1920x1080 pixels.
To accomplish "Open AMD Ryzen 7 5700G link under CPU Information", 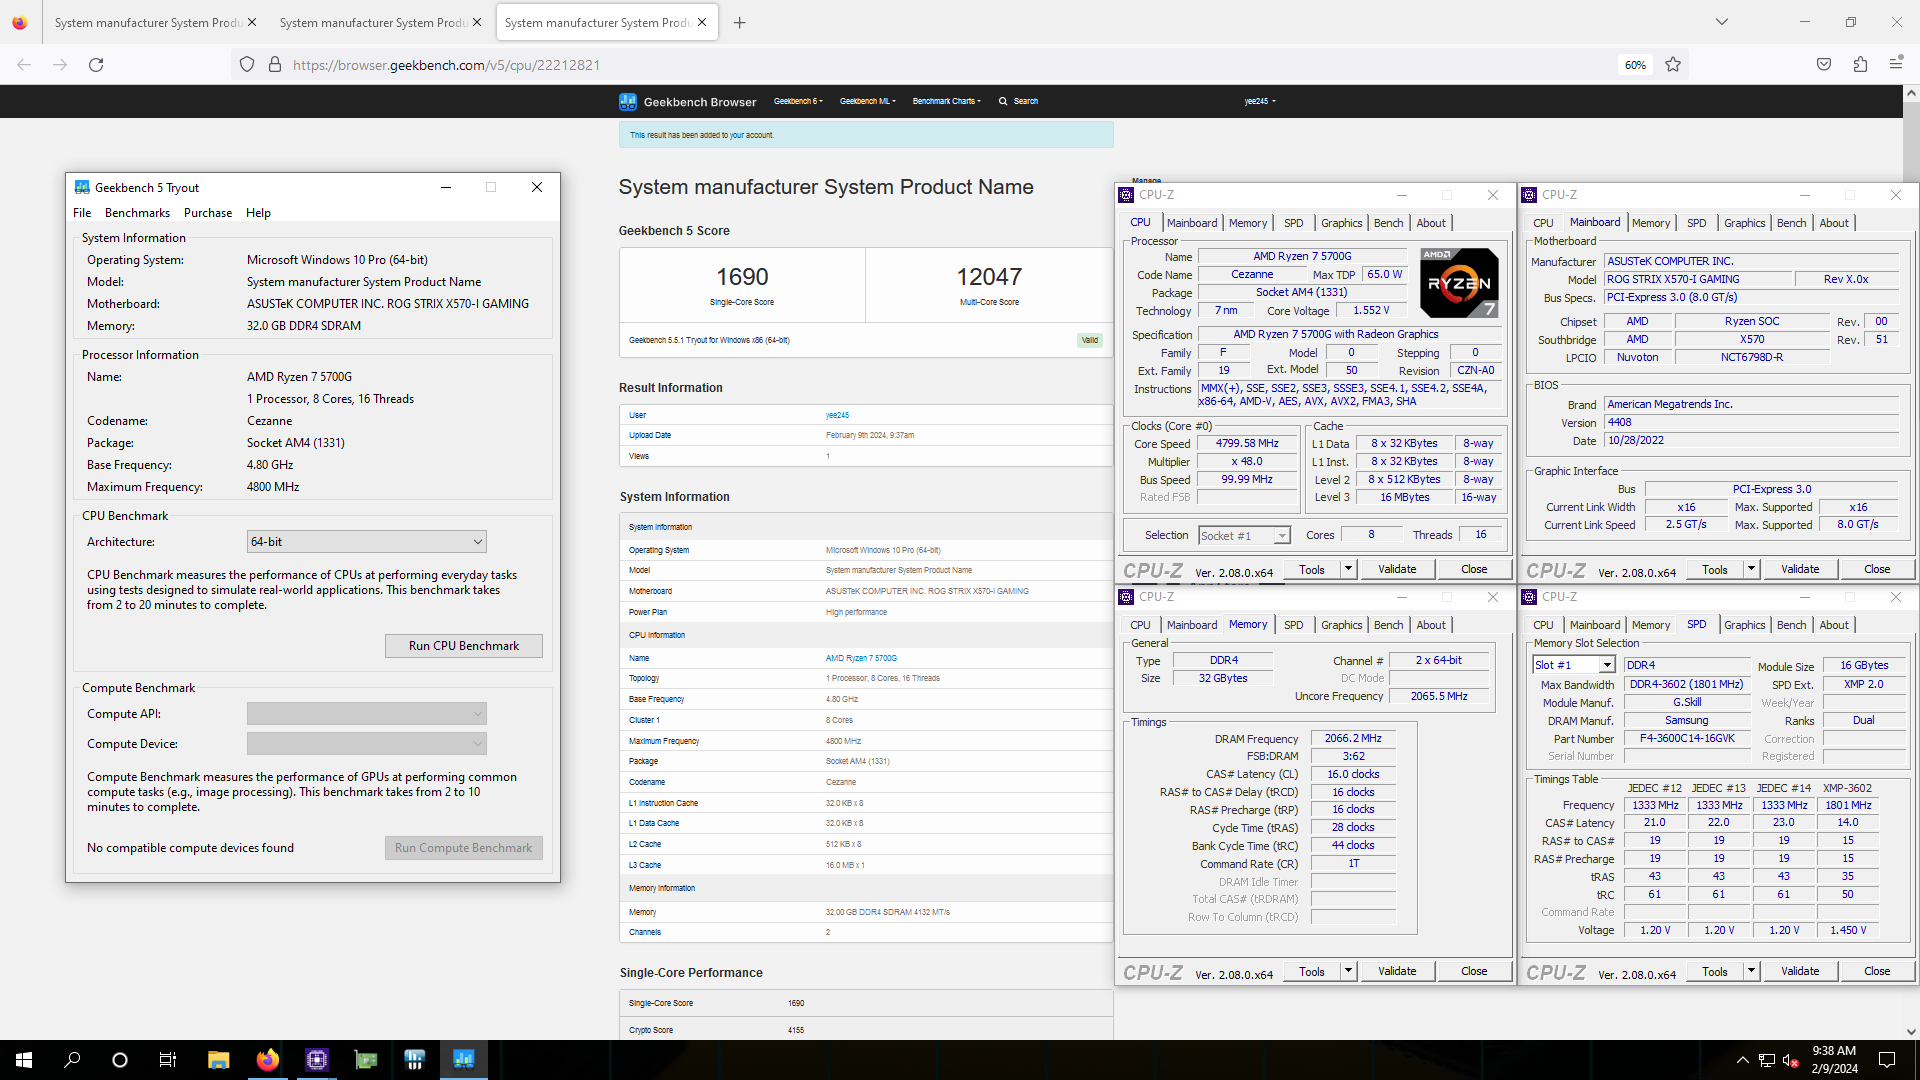I will 861,658.
